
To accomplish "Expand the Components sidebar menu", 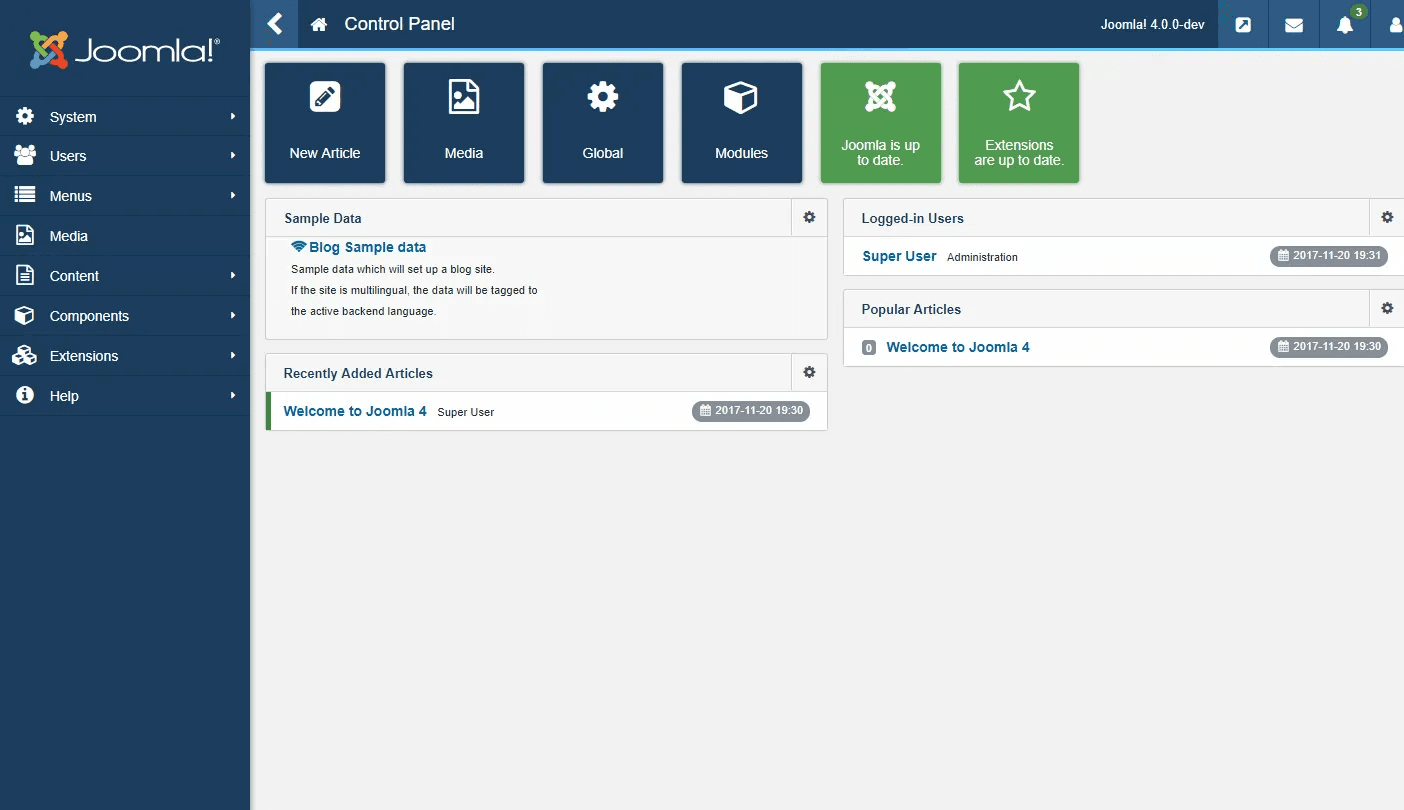I will click(91, 316).
